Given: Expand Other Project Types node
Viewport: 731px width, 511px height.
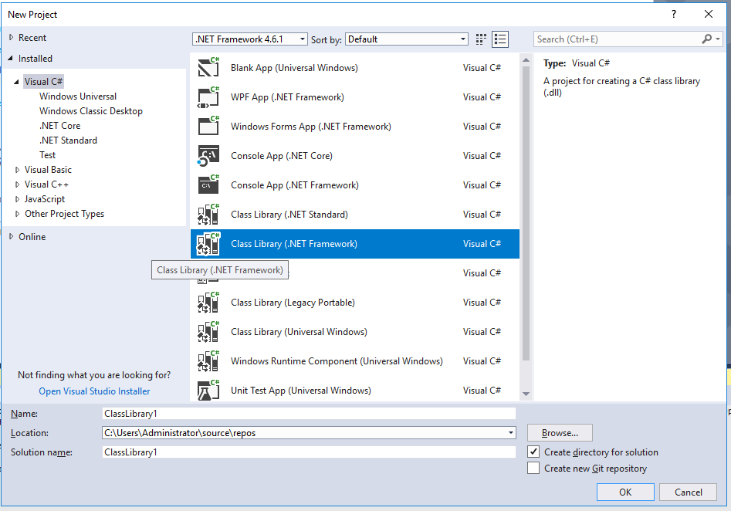Looking at the screenshot, I should point(17,214).
